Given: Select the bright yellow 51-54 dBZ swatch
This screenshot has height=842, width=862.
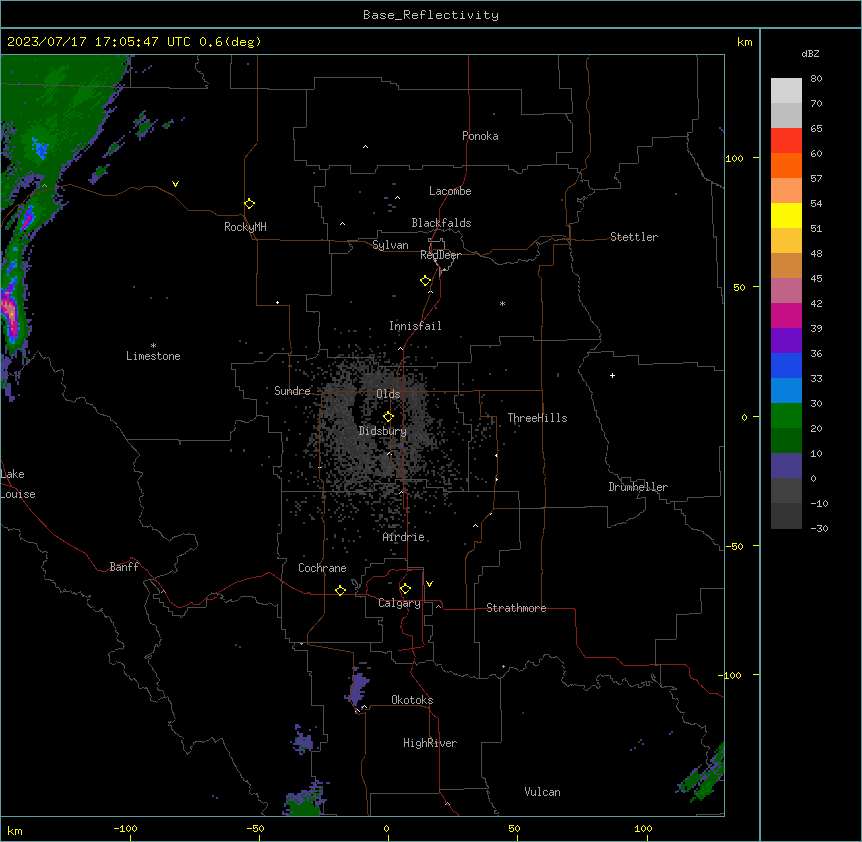Looking at the screenshot, I should pos(786,215).
